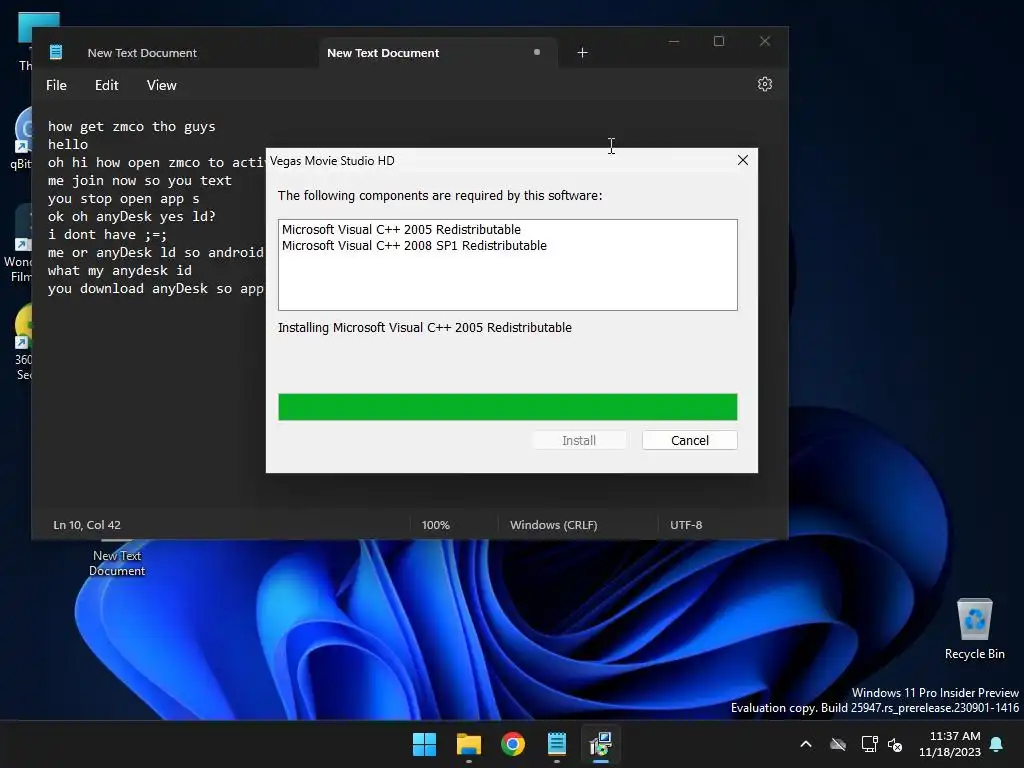Launch File Explorer from the taskbar
This screenshot has width=1024, height=768.
click(x=469, y=744)
